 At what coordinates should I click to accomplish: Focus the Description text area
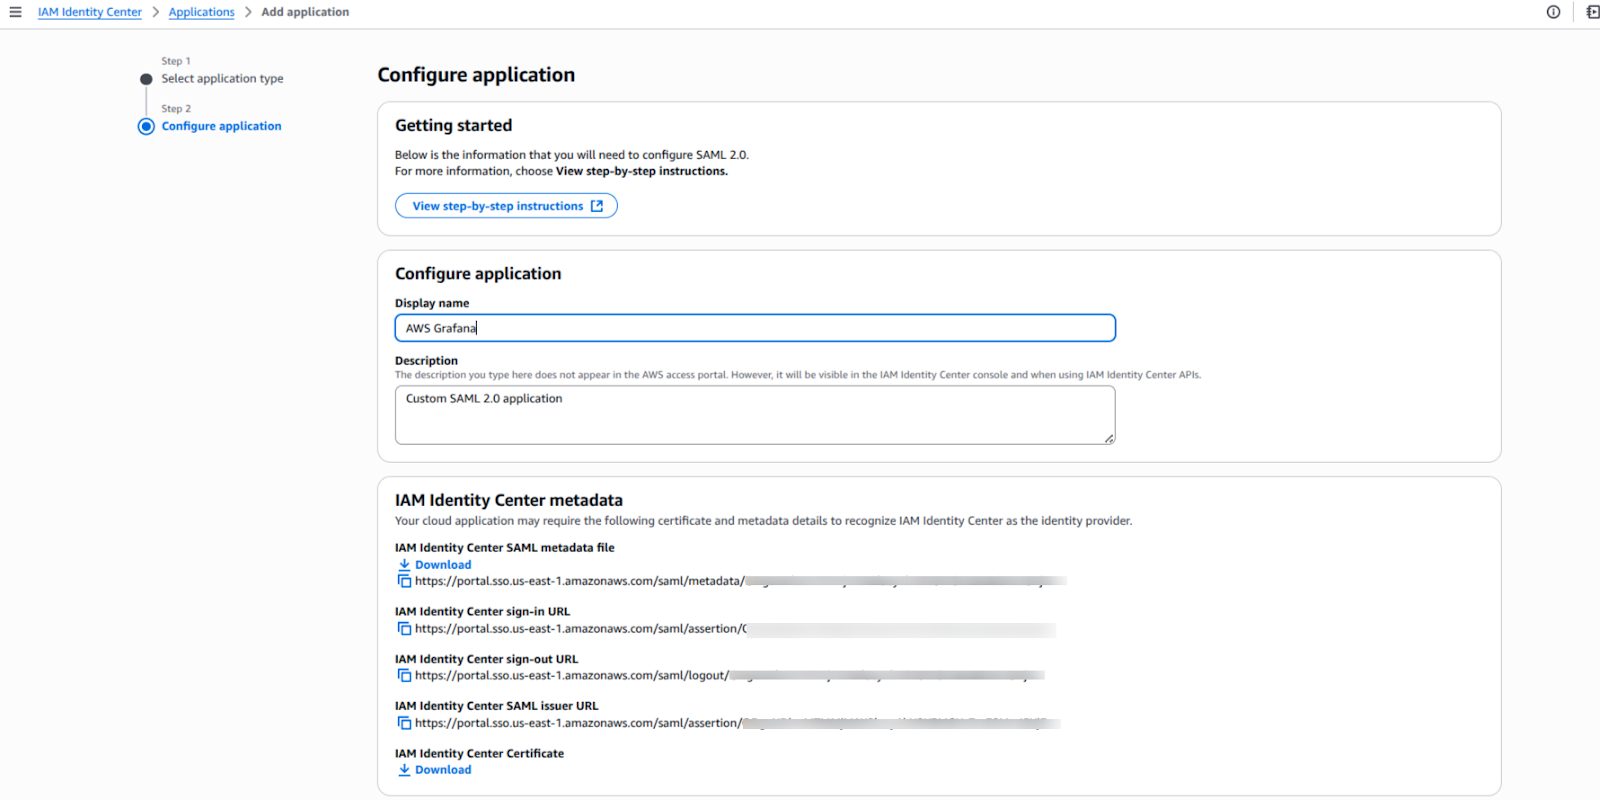754,415
